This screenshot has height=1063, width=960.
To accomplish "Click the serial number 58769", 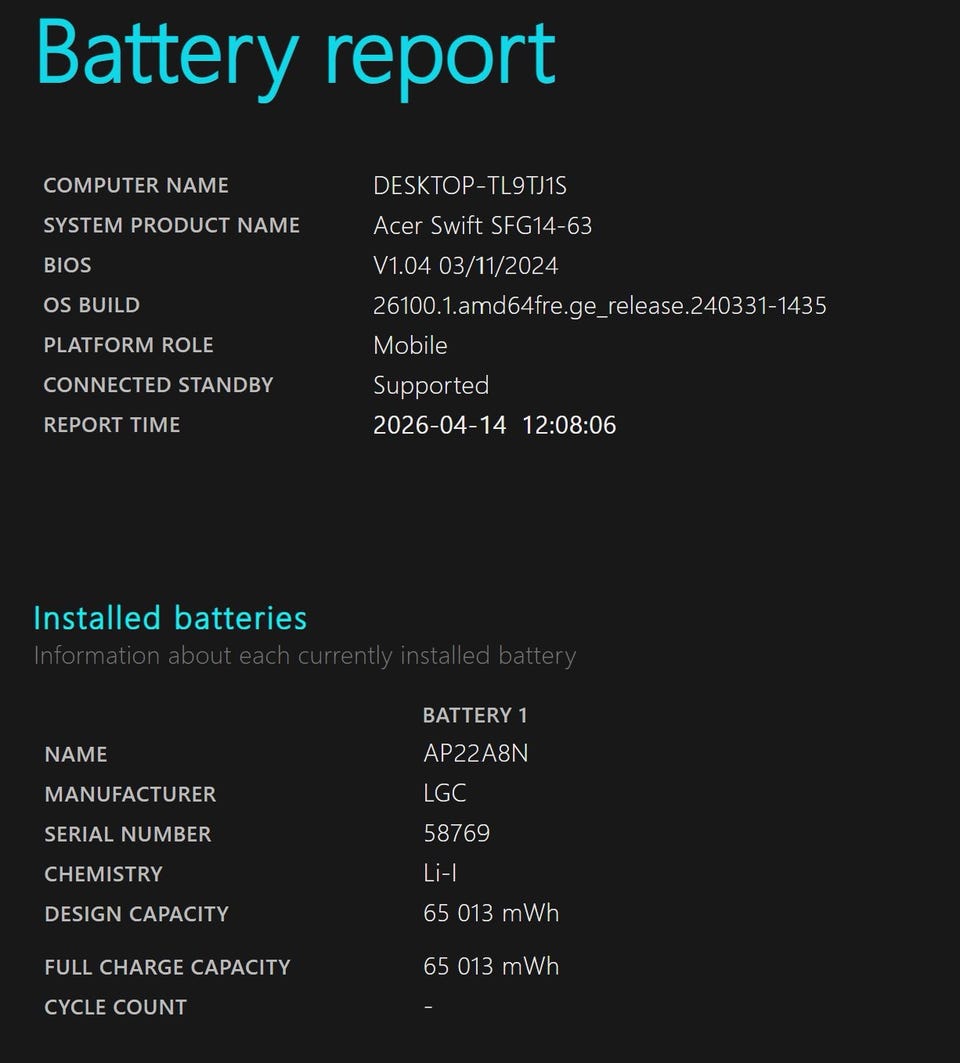I will 456,834.
